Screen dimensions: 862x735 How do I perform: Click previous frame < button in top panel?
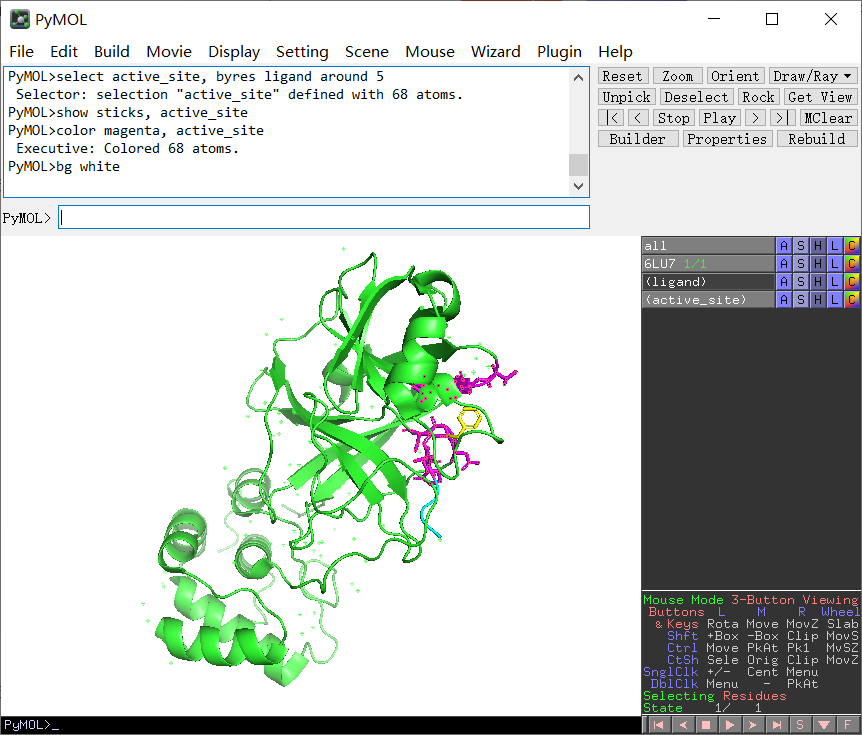(x=637, y=118)
